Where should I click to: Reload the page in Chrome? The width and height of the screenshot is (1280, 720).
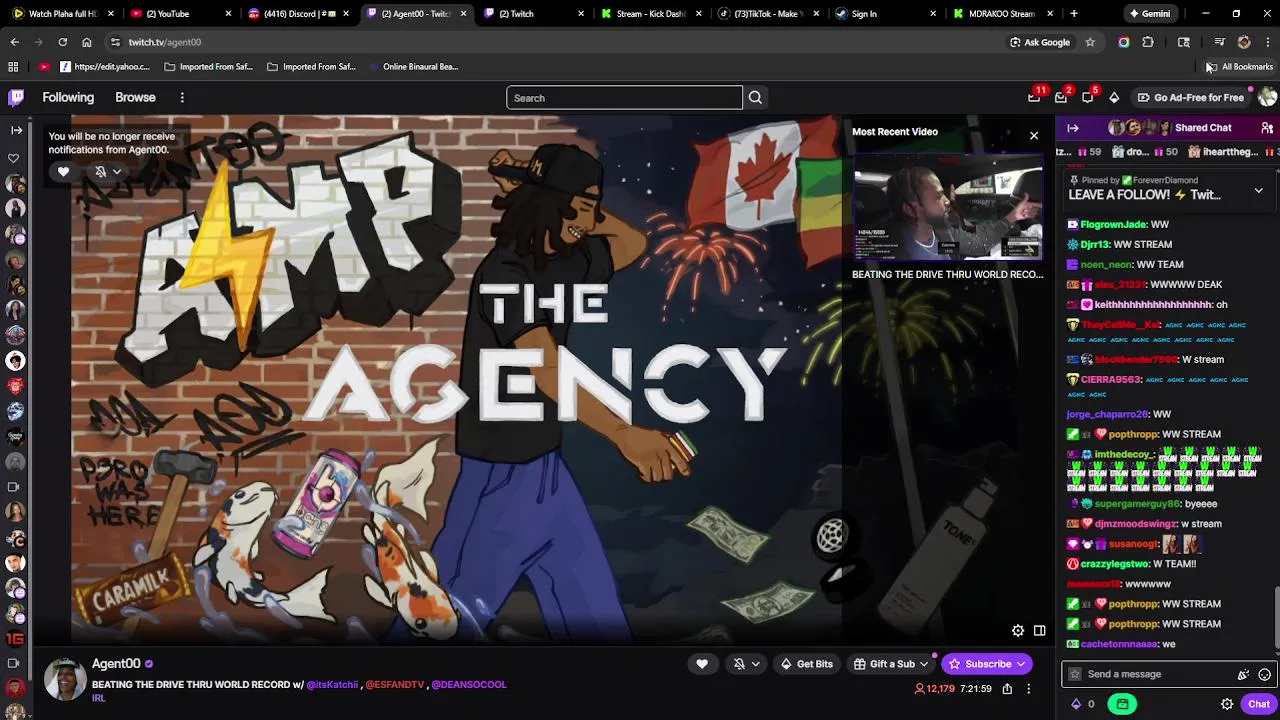[x=62, y=42]
